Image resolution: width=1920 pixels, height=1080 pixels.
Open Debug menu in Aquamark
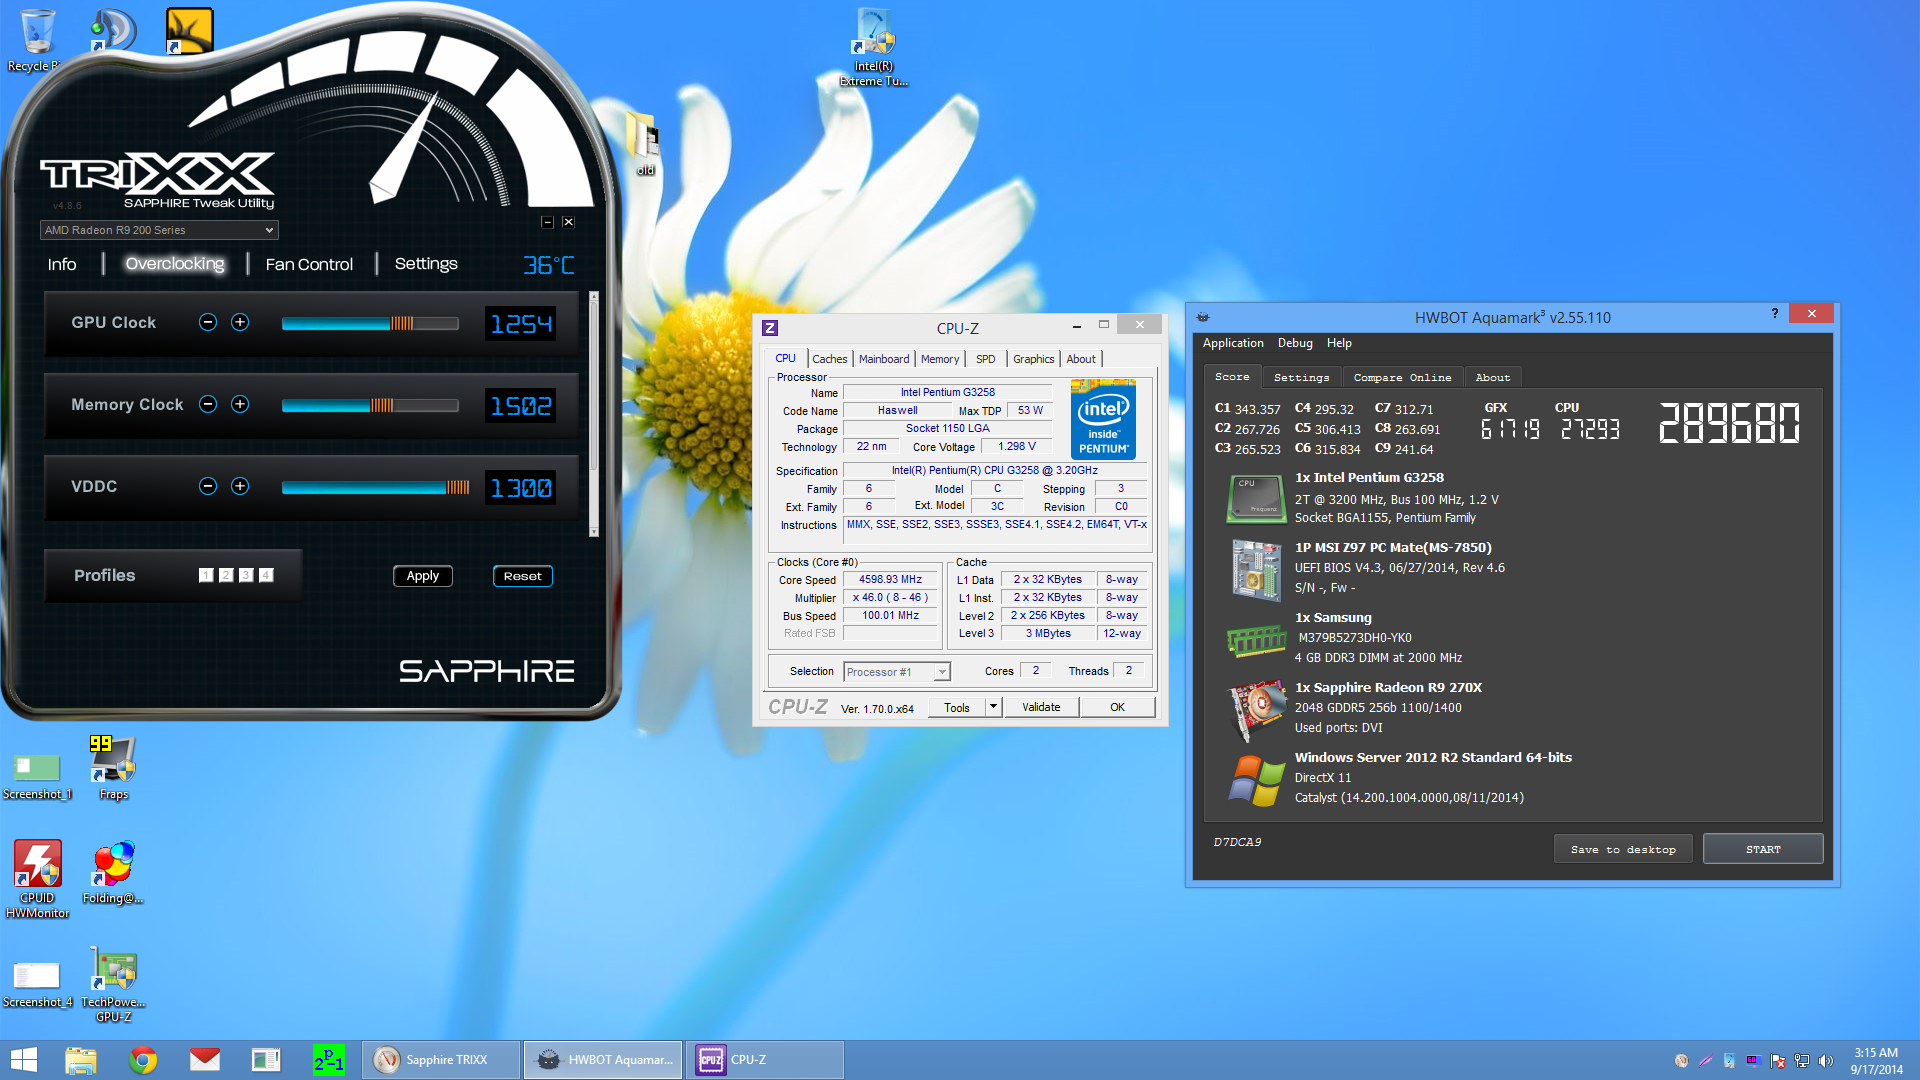point(1295,343)
